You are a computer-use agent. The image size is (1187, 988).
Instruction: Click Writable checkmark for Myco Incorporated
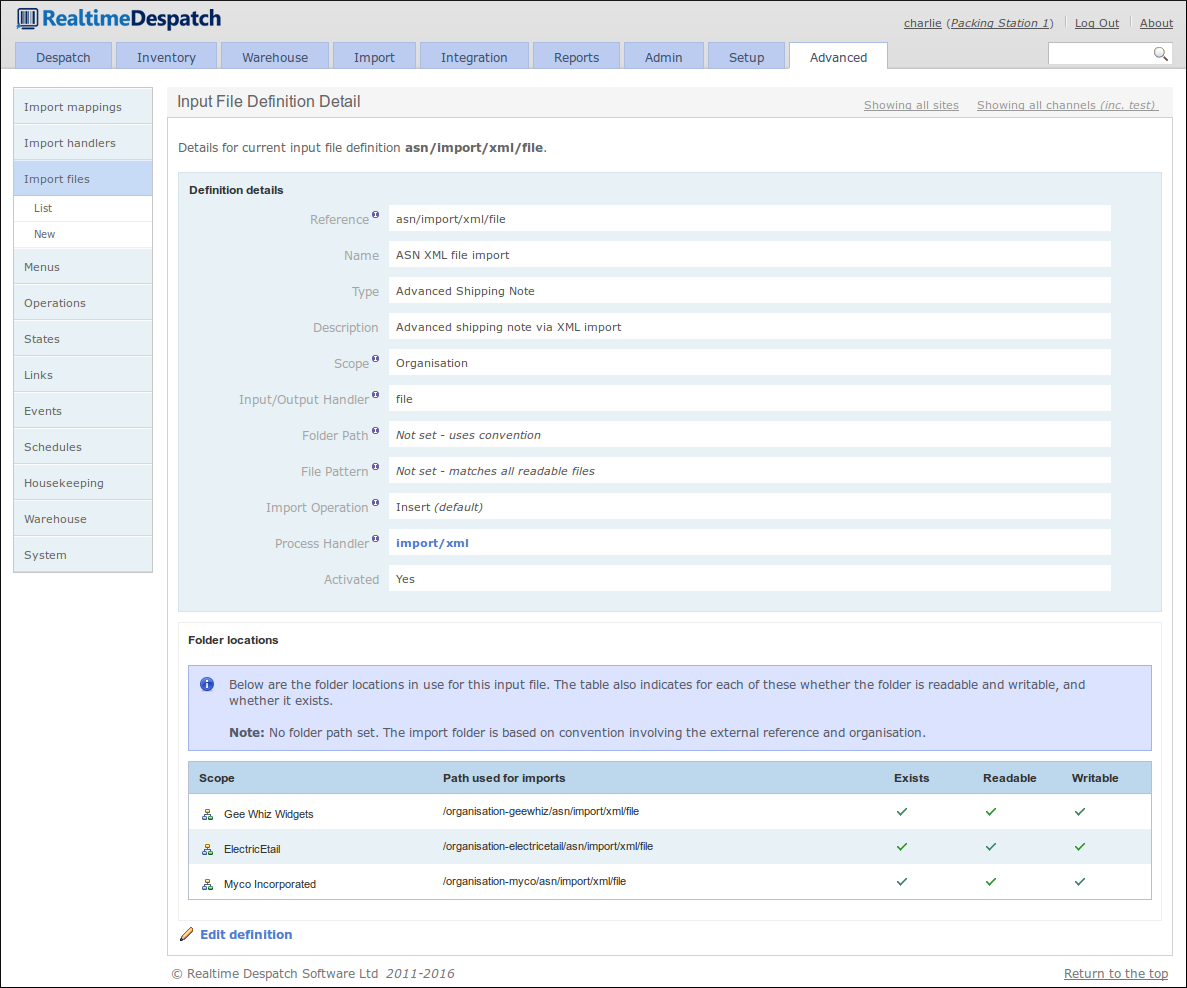[x=1080, y=881]
